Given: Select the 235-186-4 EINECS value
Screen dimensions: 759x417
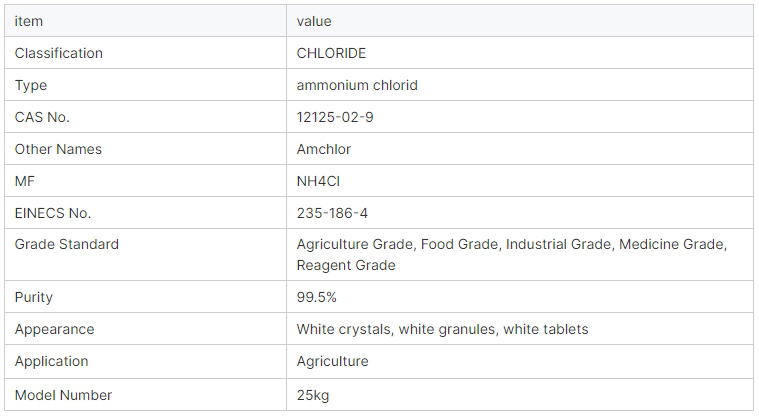Looking at the screenshot, I should (x=332, y=213).
